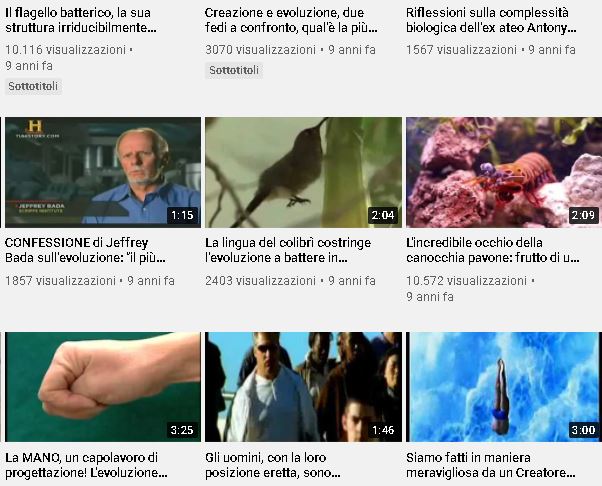Click the 1:15 duration badge on Bada video

[182, 215]
